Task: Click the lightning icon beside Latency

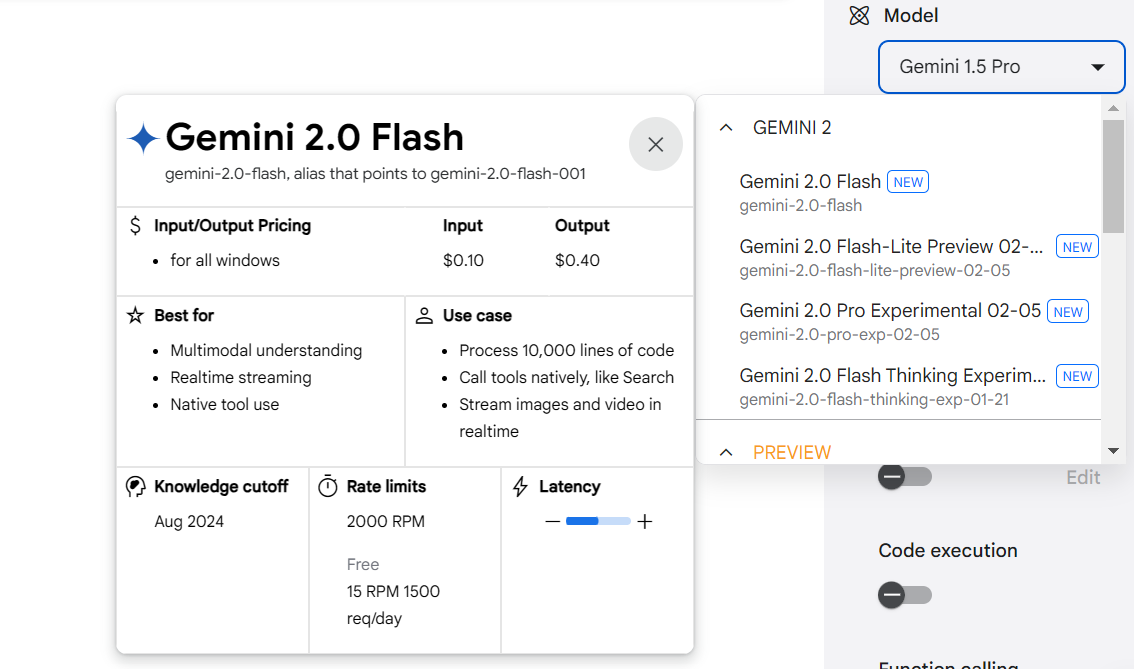Action: tap(519, 486)
